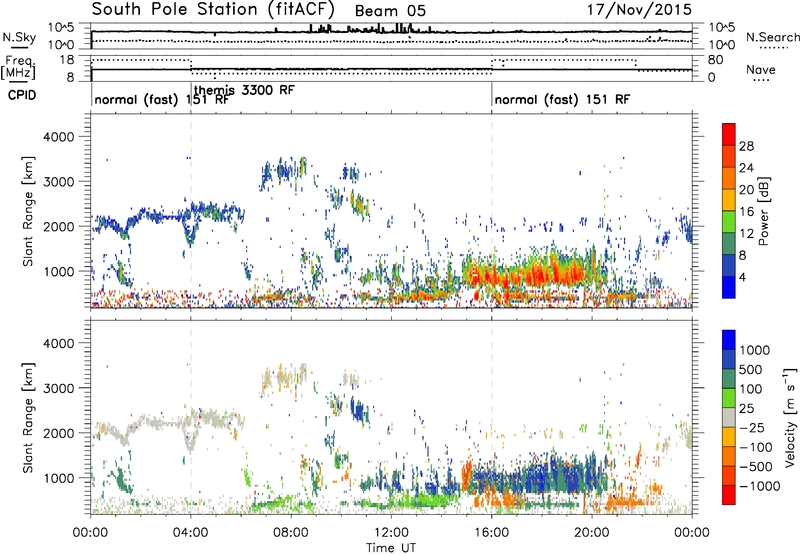Viewport: 800px width, 554px height.
Task: Click the '3000' tick on the velocity panel
Action: [x=59, y=388]
